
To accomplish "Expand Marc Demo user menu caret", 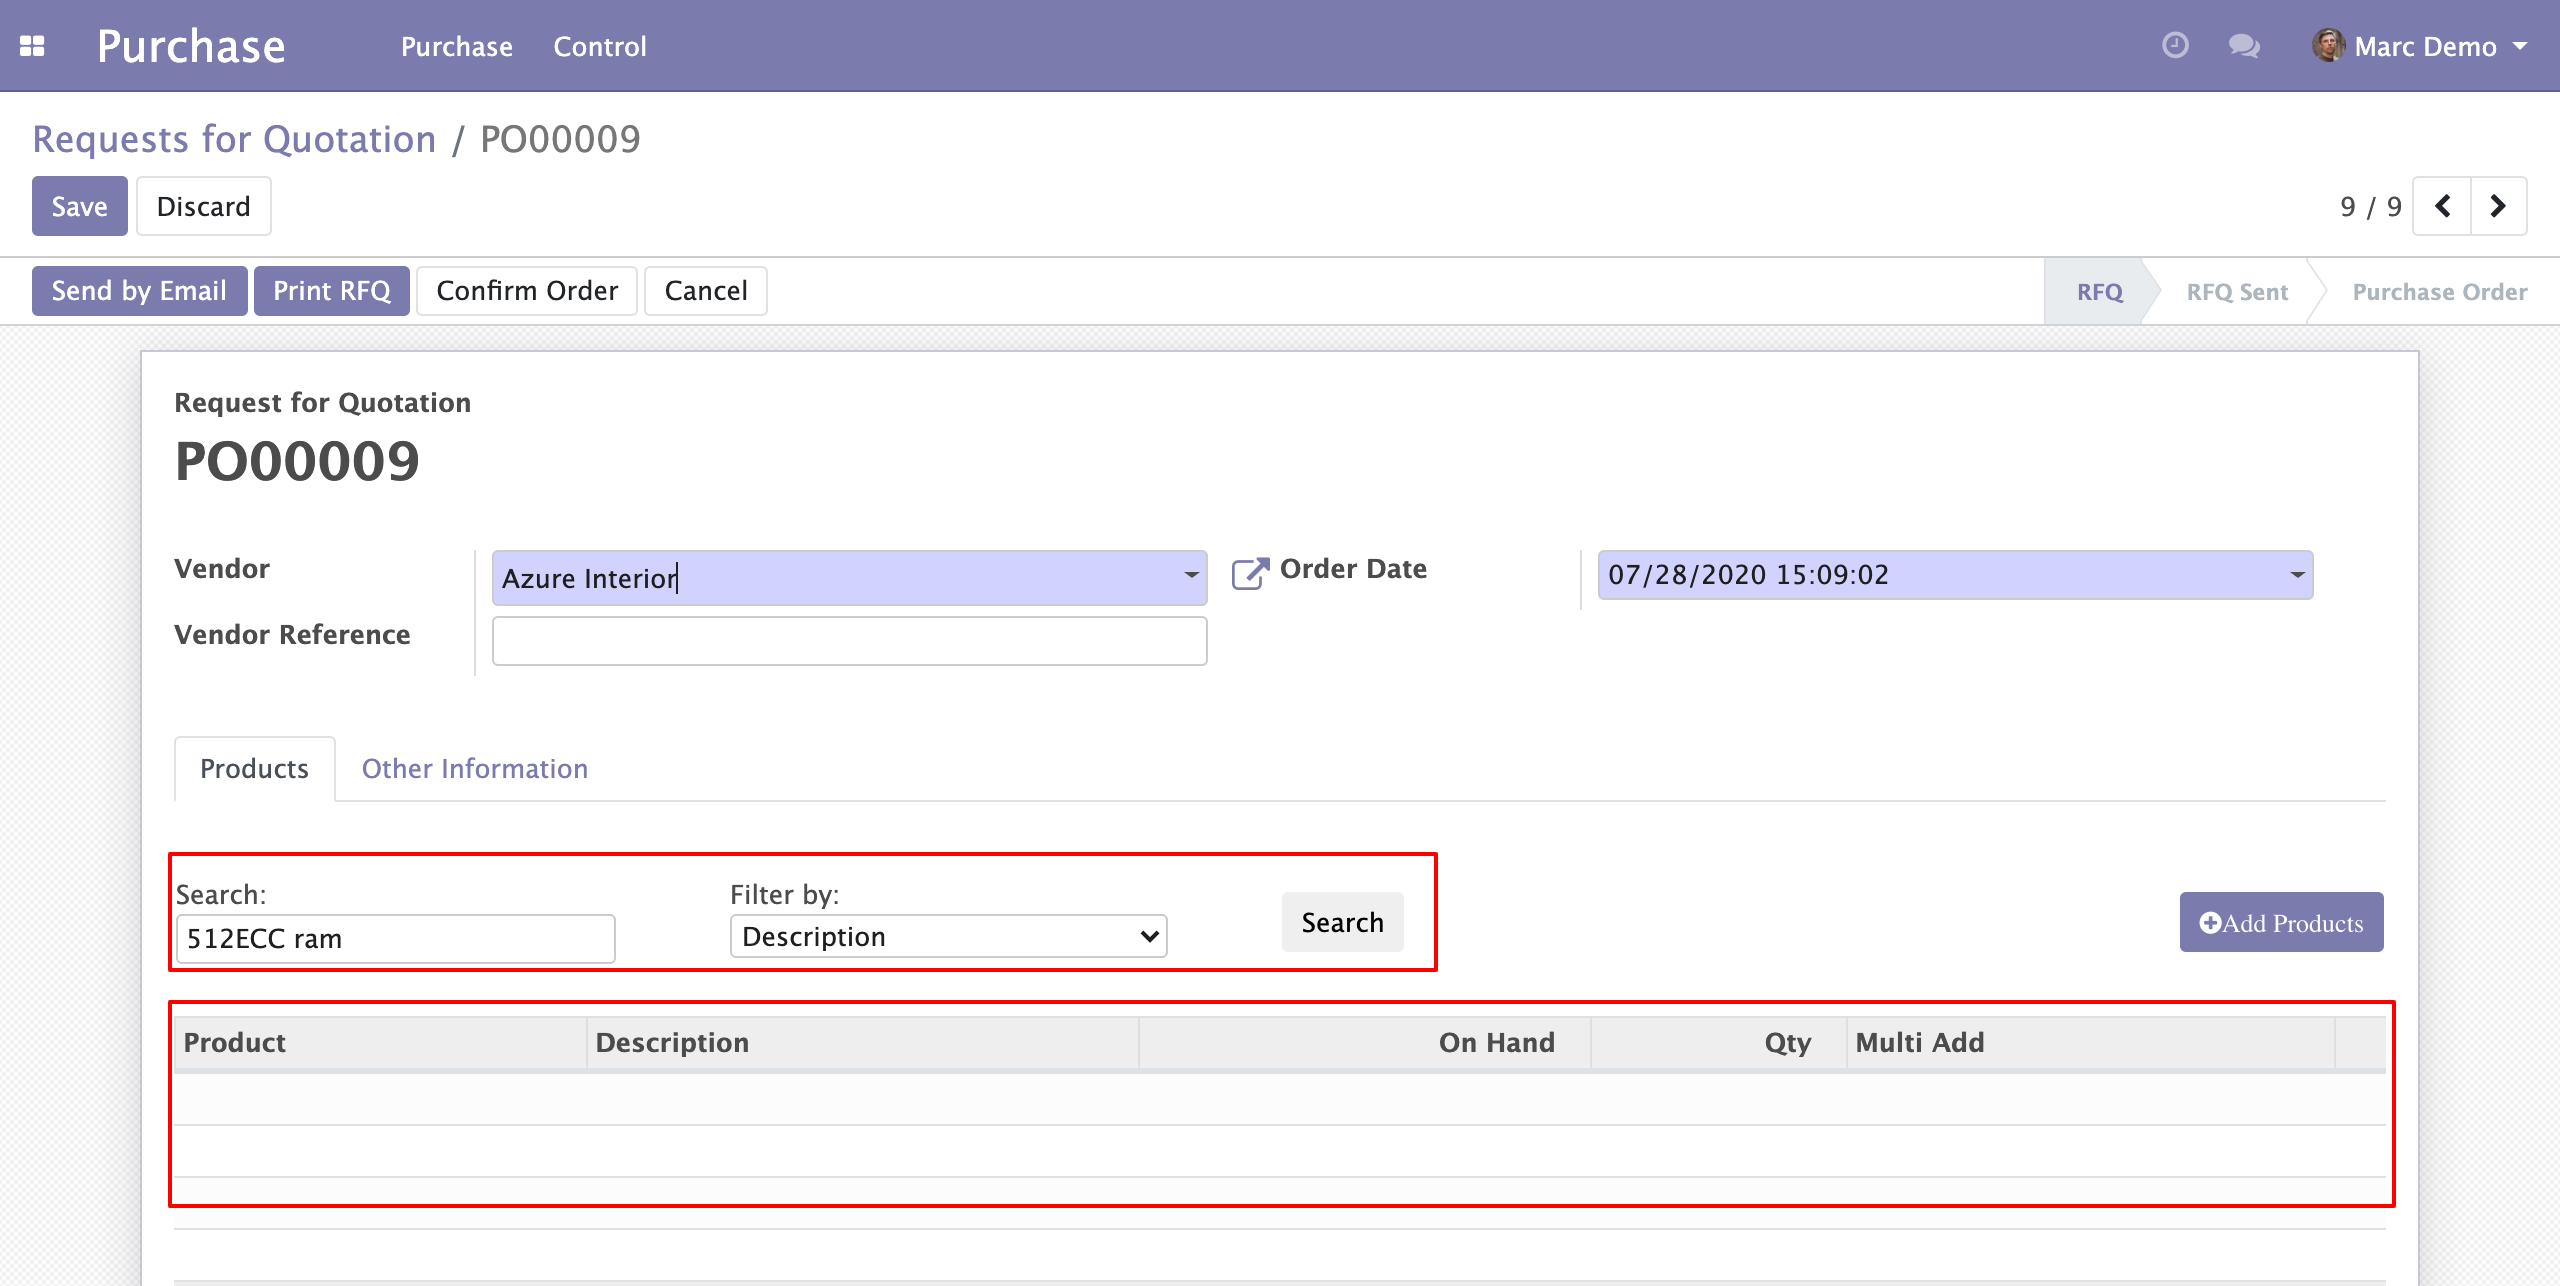I will coord(2521,46).
